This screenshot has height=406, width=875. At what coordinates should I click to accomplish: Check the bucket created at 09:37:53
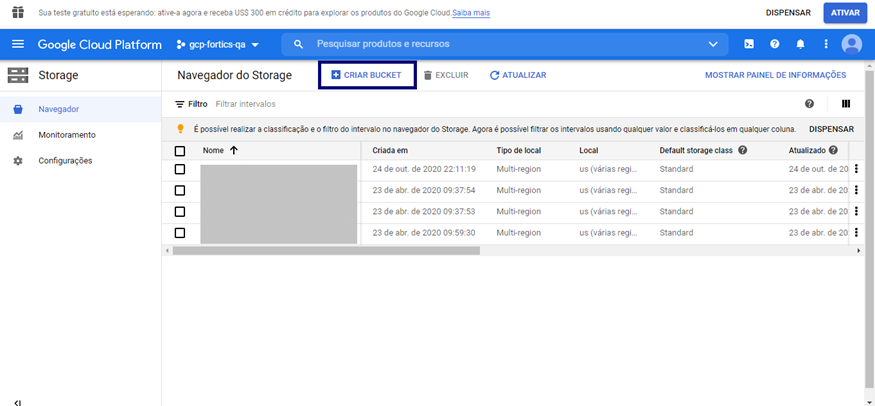coord(180,211)
